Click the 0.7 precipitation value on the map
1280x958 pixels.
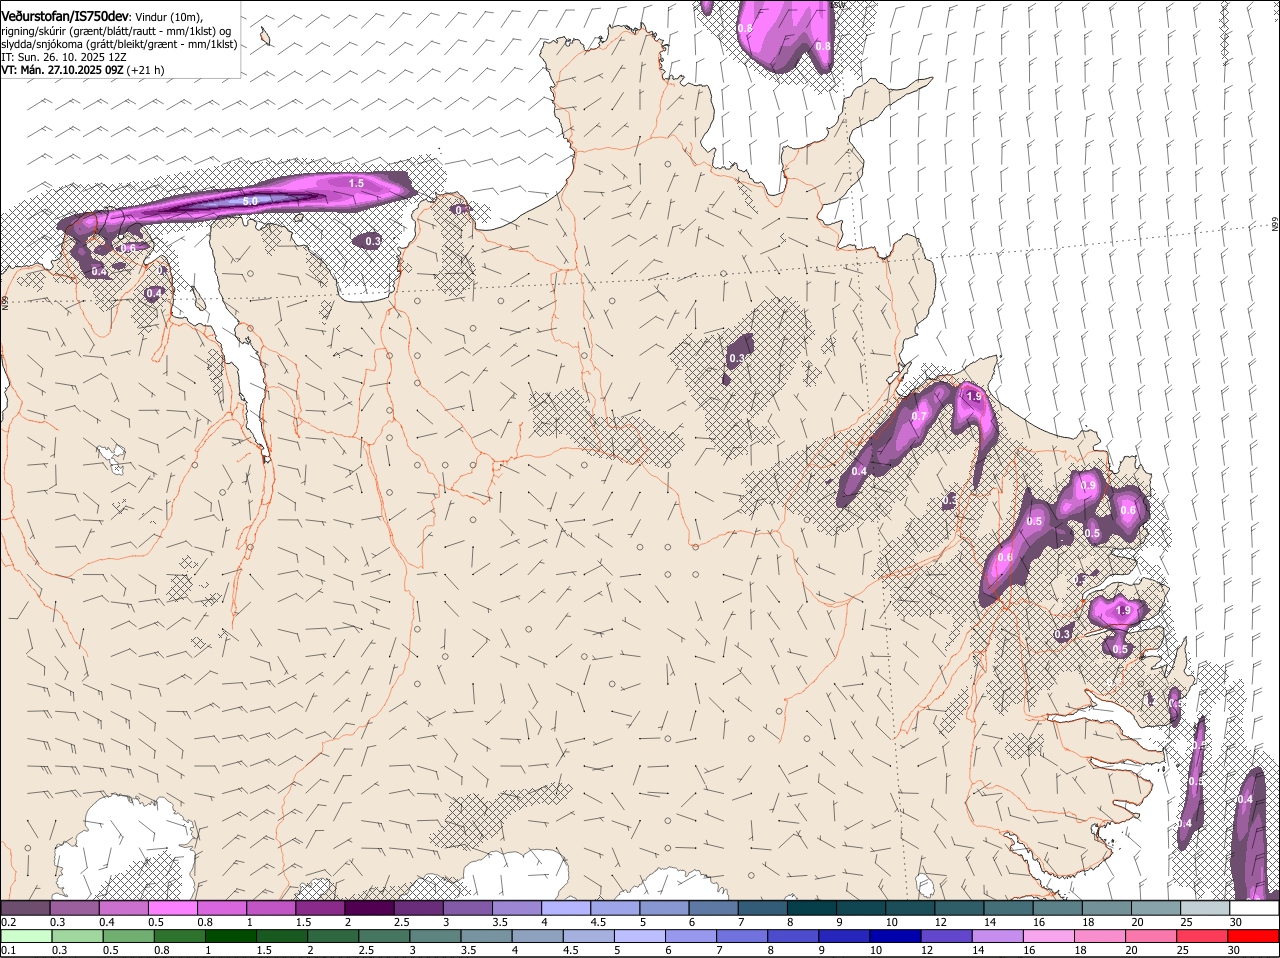pos(919,416)
